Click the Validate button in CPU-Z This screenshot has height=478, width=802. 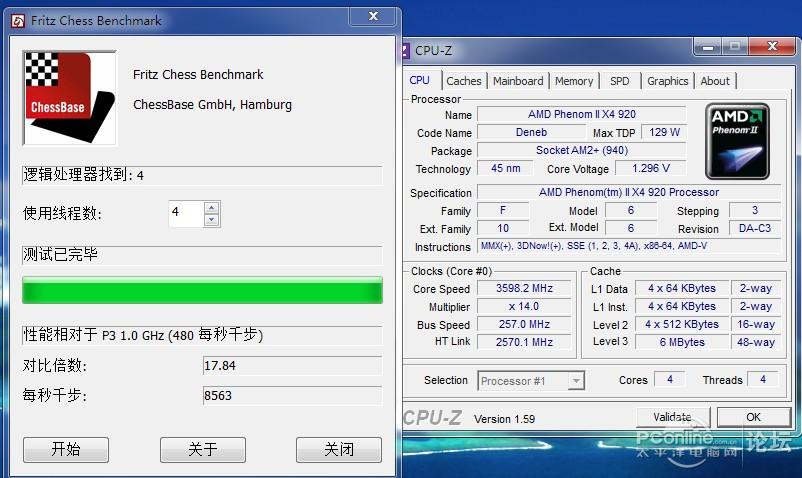(673, 417)
